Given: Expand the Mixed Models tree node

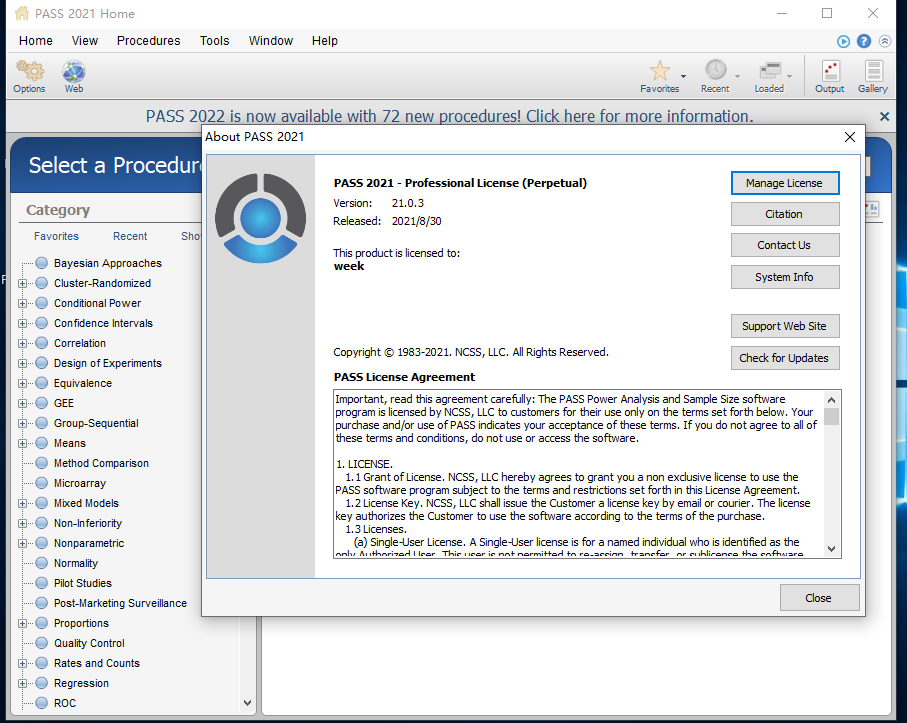Looking at the screenshot, I should click(x=22, y=503).
